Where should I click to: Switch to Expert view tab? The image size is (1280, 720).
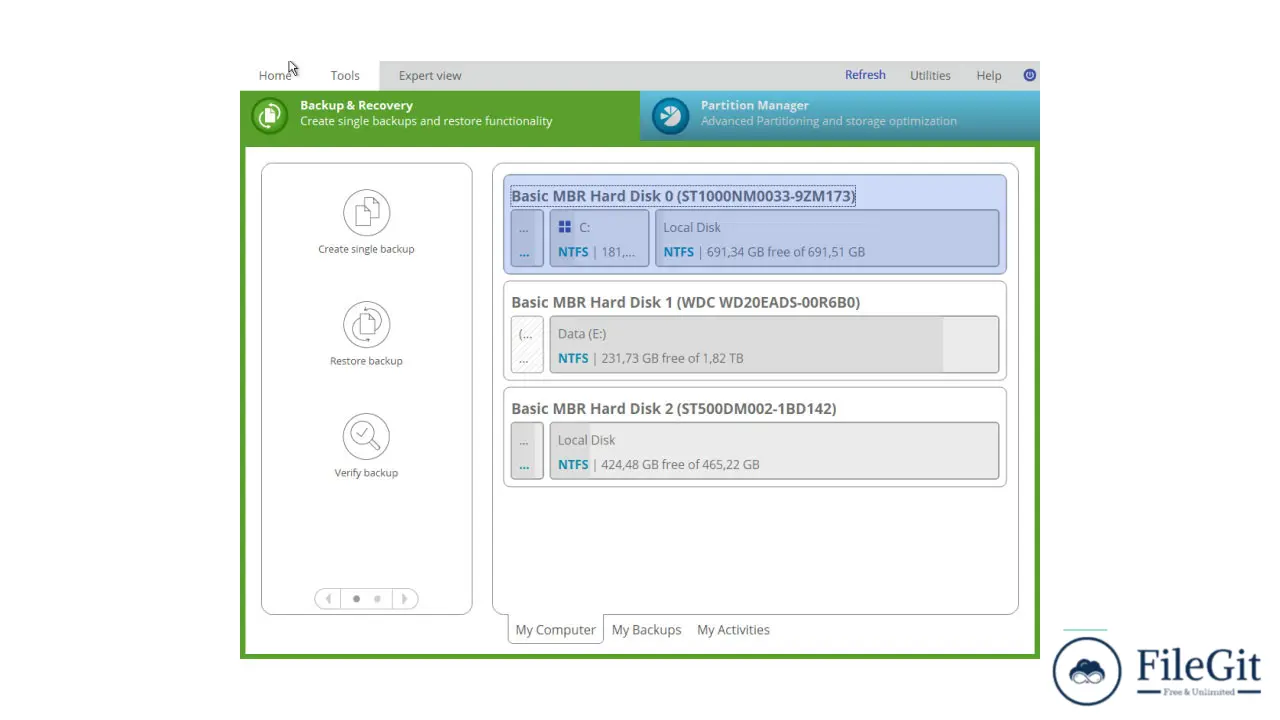(x=430, y=76)
